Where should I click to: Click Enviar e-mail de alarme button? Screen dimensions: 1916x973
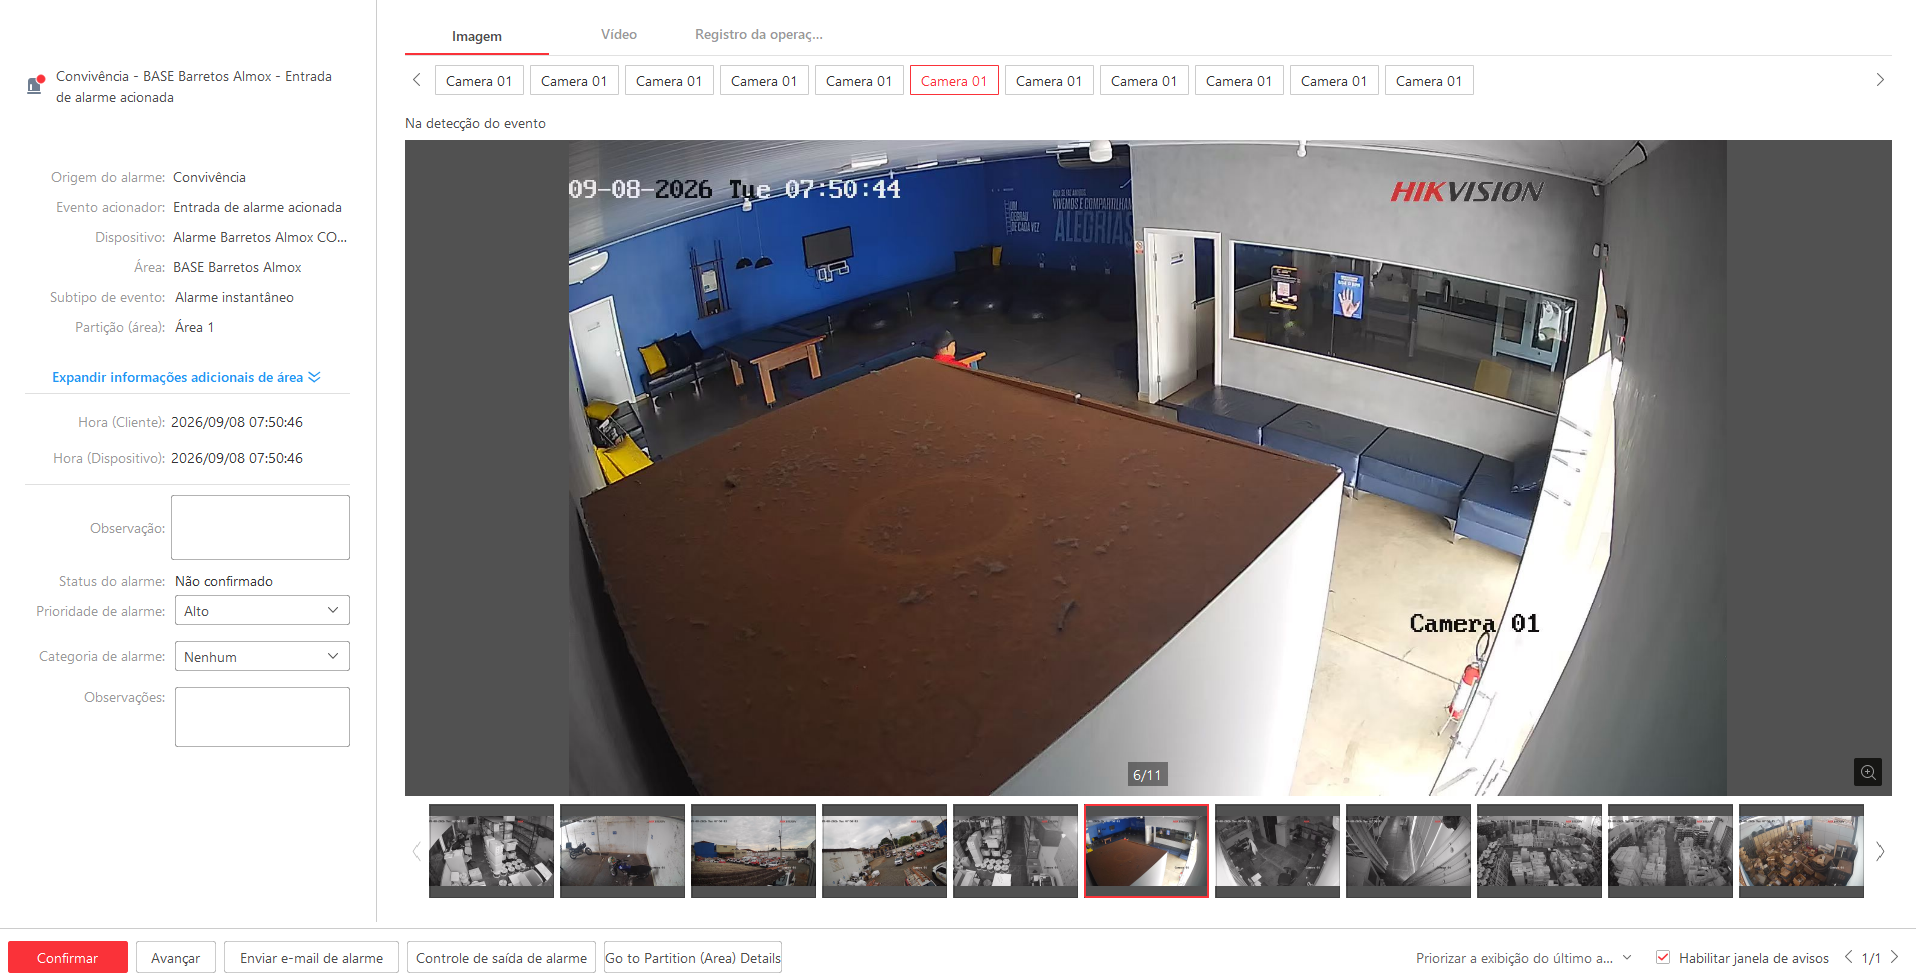[311, 957]
